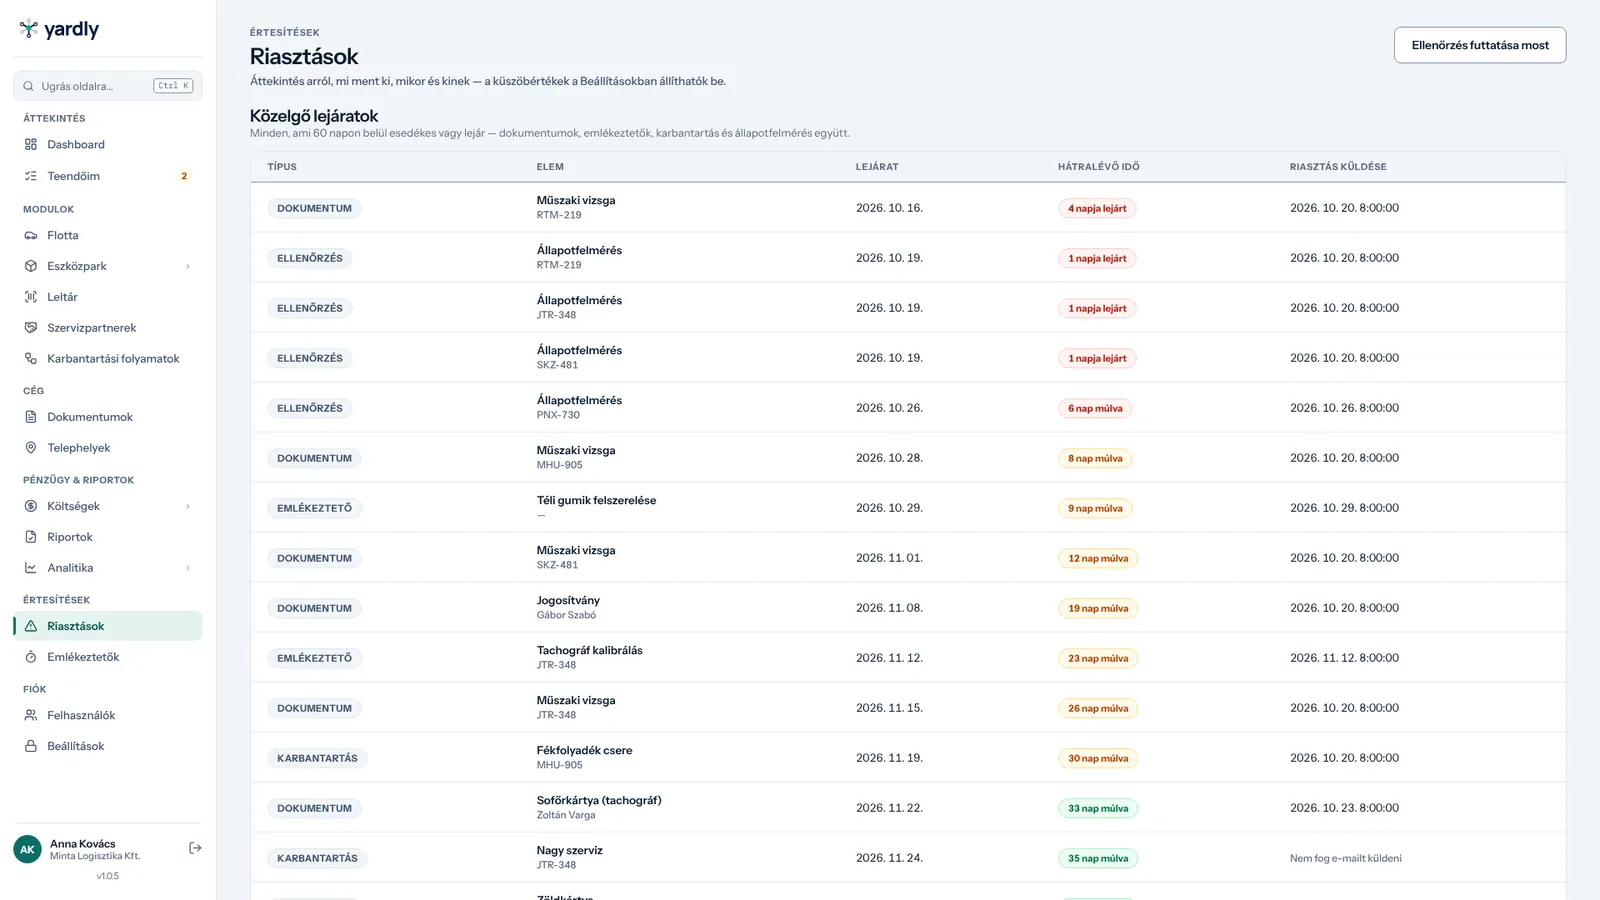This screenshot has width=1600, height=900.
Task: Click the Telephelyek map pin icon
Action: 31,448
